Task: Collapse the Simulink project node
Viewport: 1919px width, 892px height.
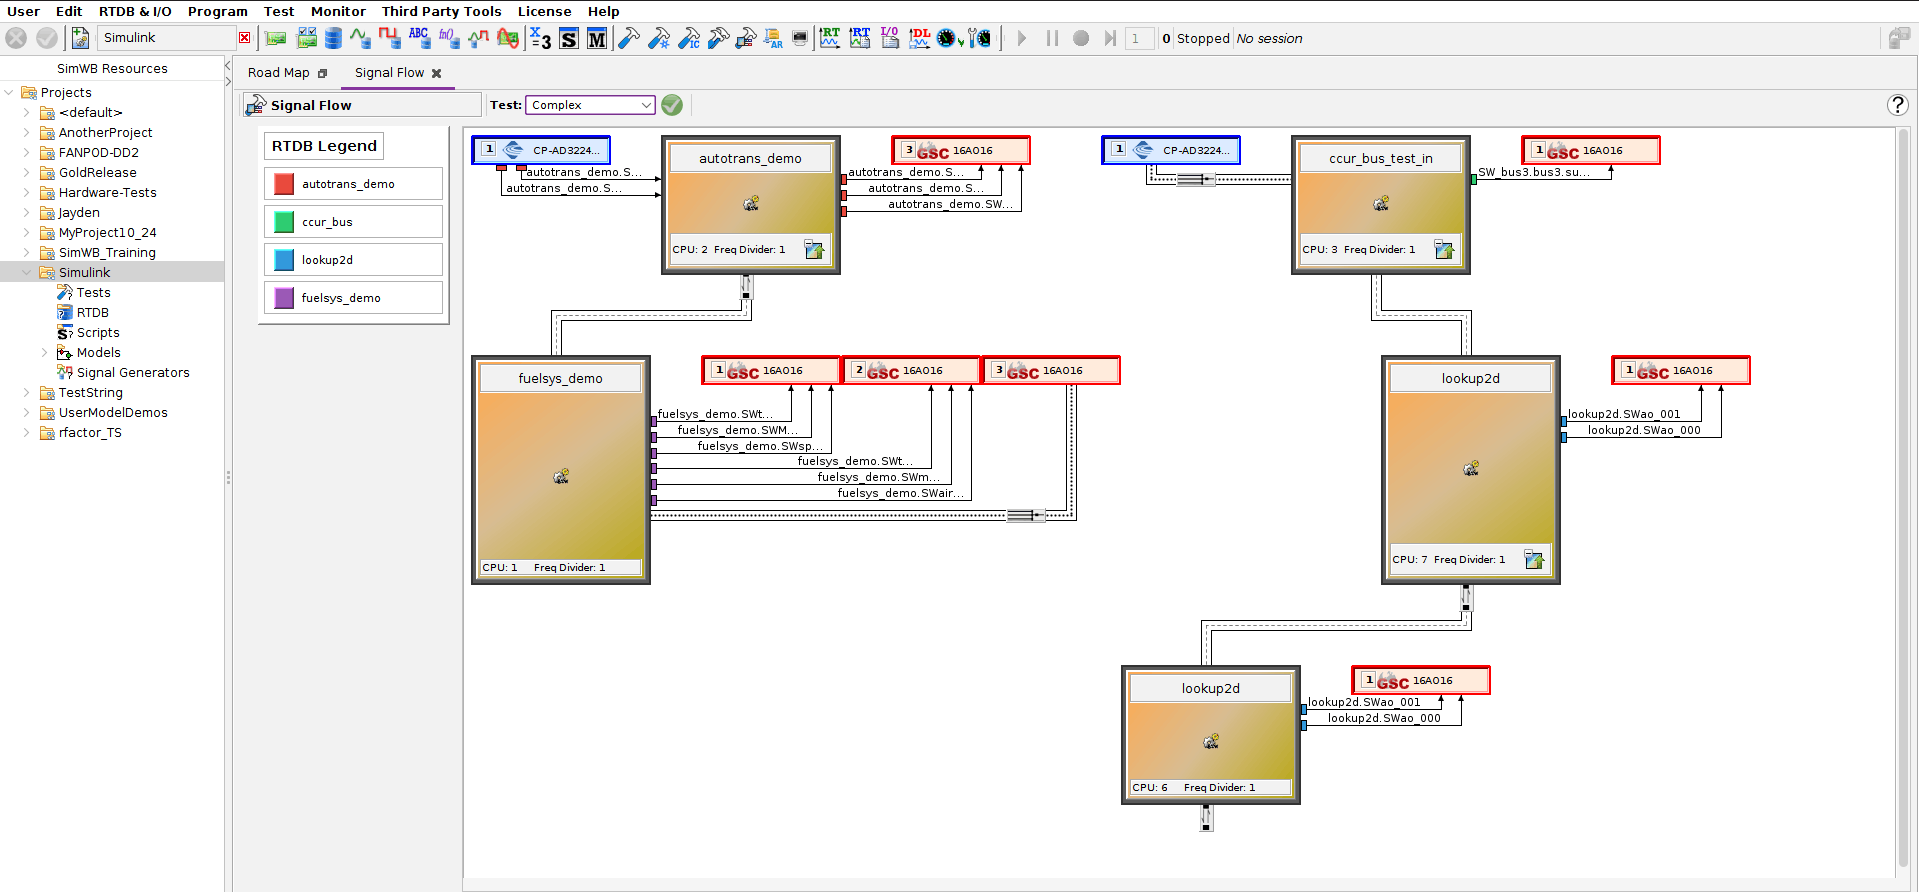Action: click(x=27, y=273)
